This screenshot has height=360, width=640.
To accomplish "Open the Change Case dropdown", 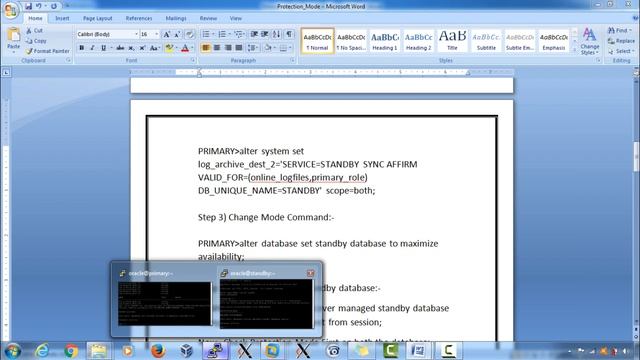I will tap(154, 48).
